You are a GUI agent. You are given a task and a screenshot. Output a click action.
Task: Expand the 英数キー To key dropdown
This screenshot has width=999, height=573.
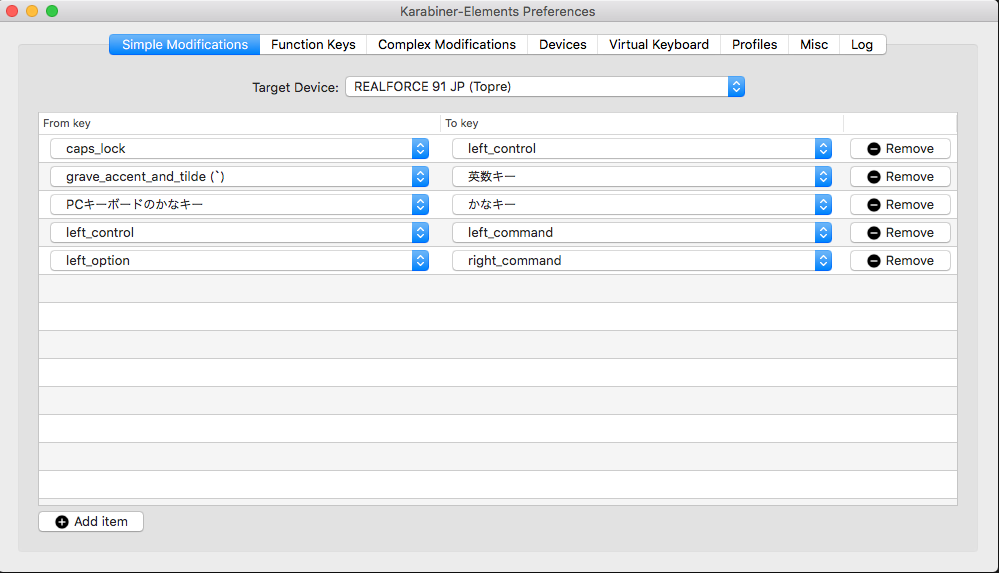pos(641,176)
